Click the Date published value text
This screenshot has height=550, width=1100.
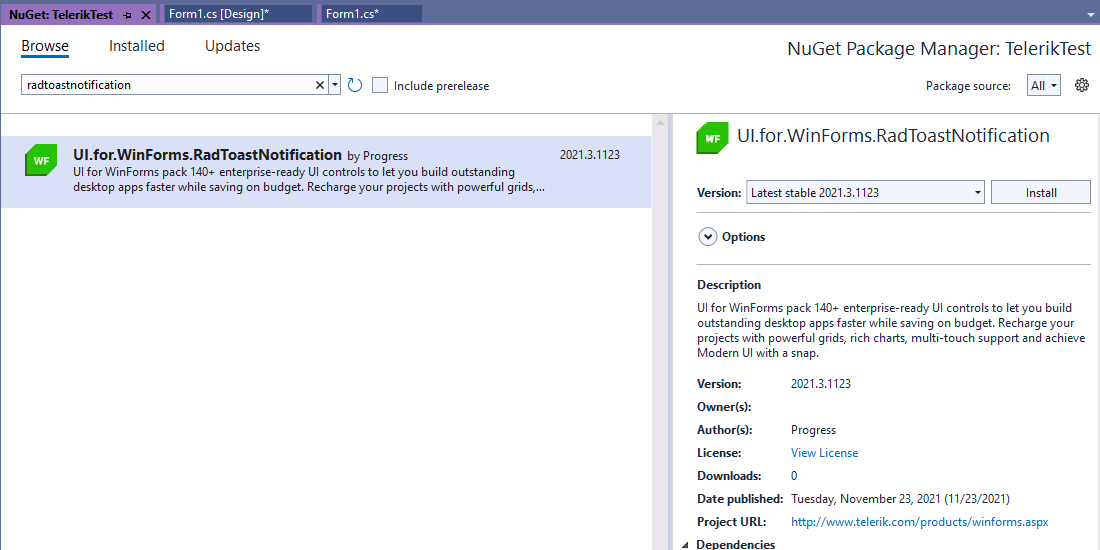[900, 499]
